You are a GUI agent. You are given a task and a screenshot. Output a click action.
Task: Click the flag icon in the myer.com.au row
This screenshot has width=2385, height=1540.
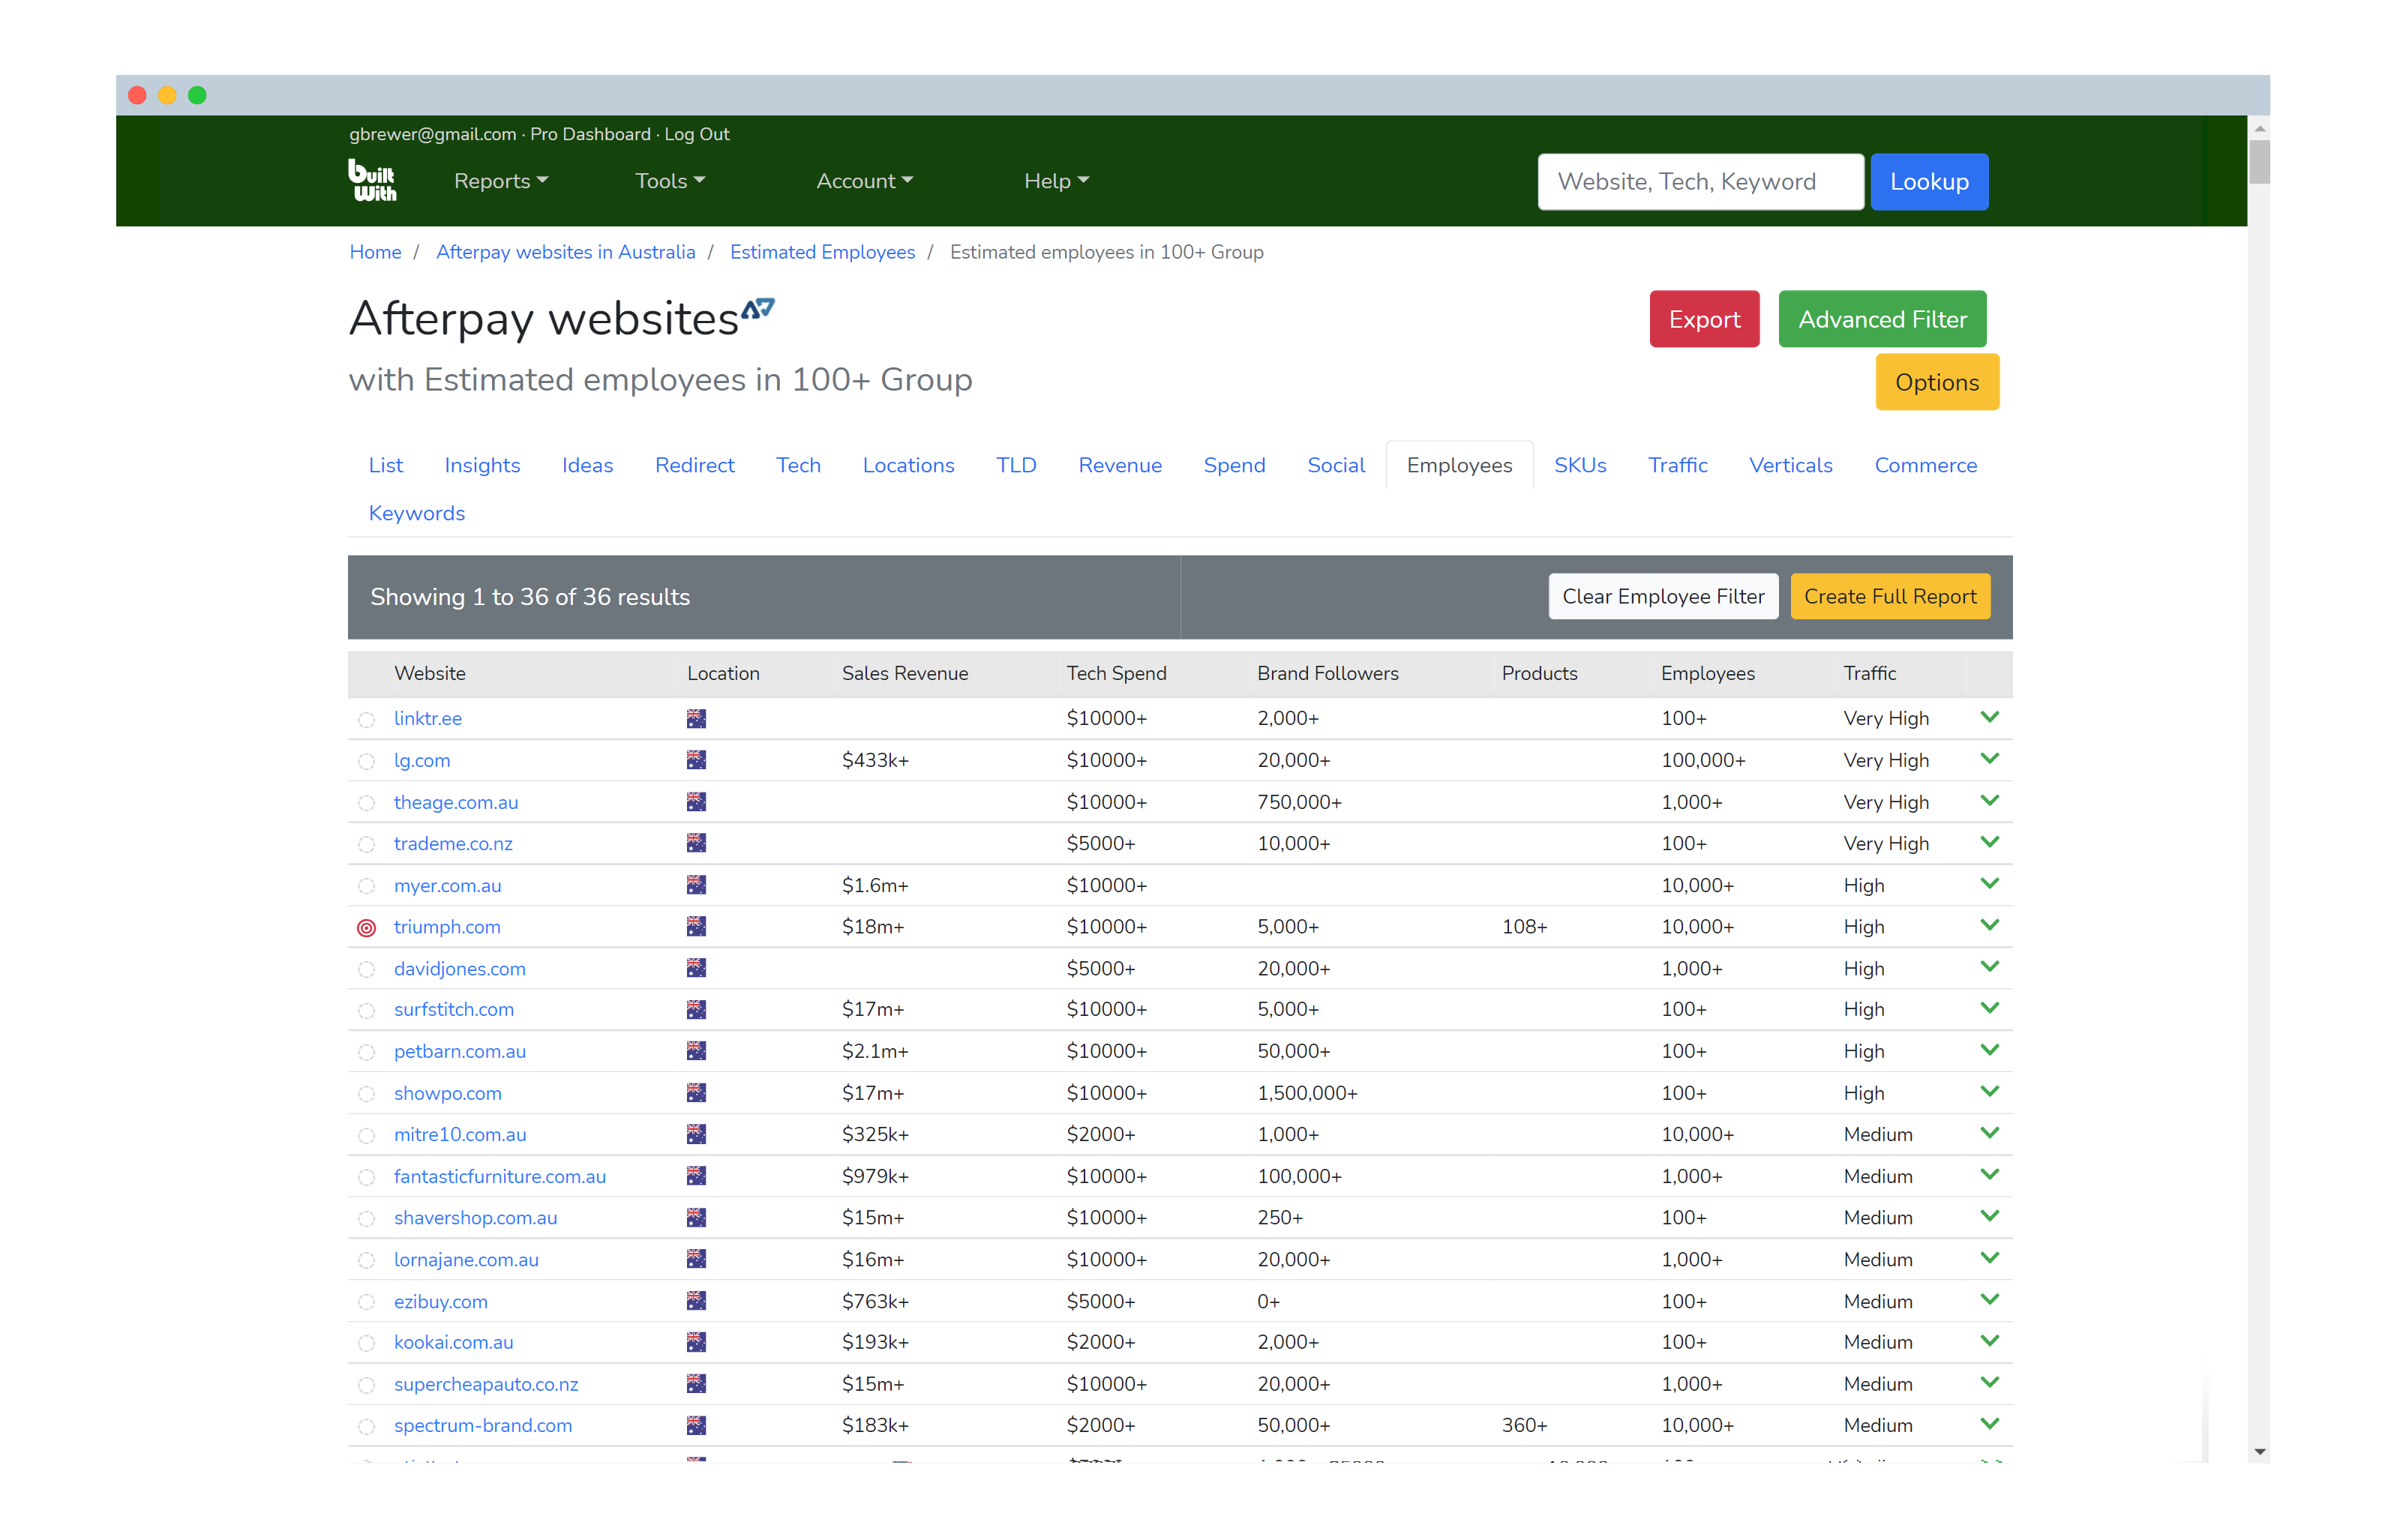point(696,885)
